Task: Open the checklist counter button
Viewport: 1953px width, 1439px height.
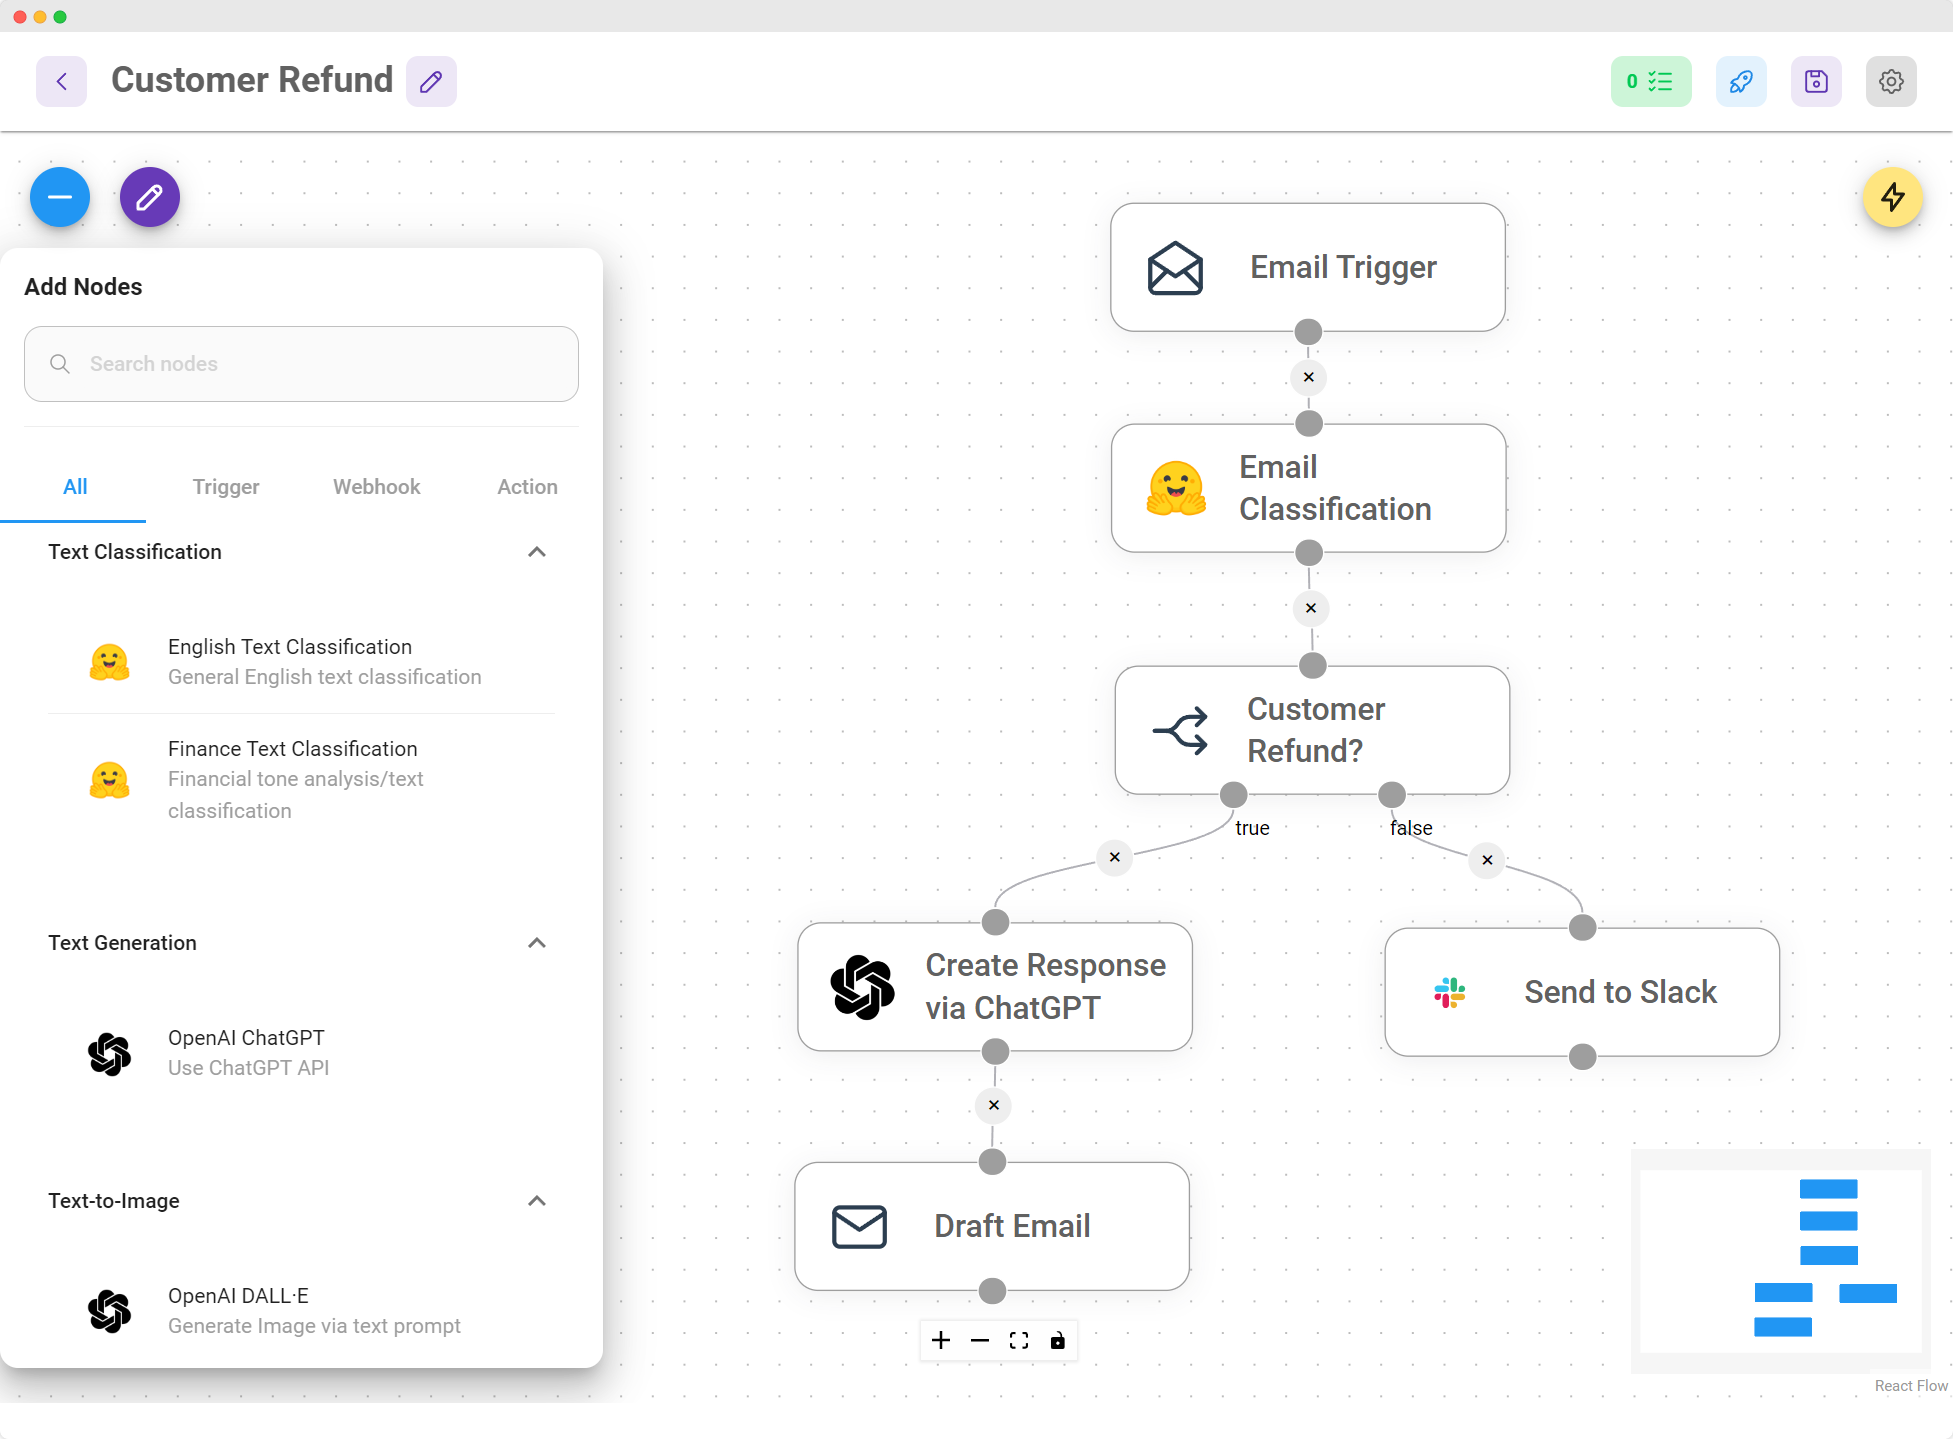Action: coord(1650,81)
